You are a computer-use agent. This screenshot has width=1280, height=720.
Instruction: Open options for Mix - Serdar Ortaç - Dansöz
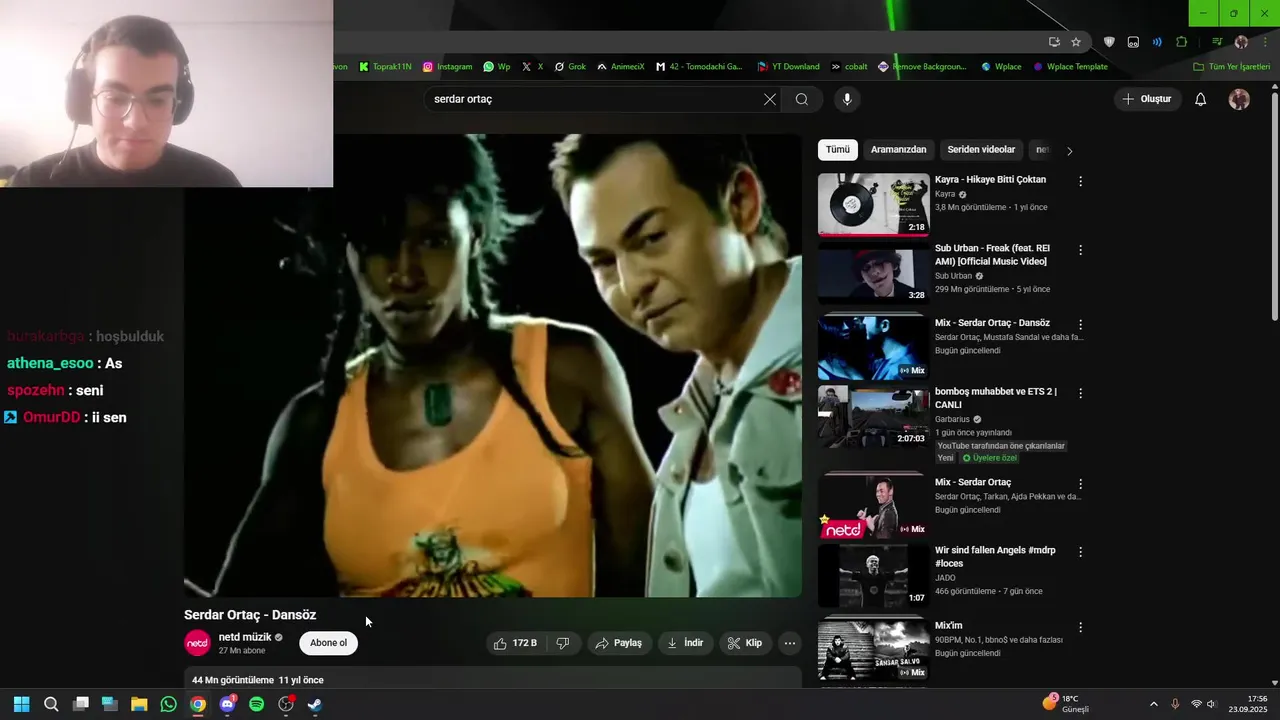pos(1080,325)
